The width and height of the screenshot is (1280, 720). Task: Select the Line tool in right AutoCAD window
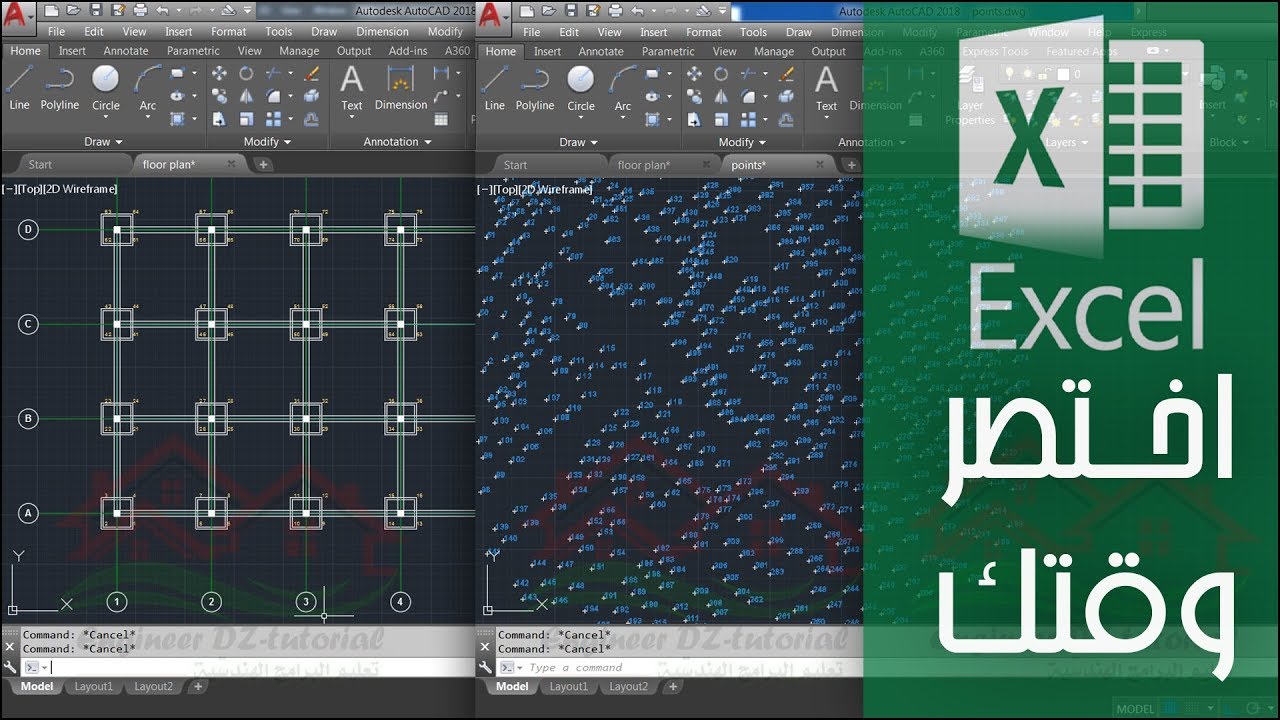point(494,88)
